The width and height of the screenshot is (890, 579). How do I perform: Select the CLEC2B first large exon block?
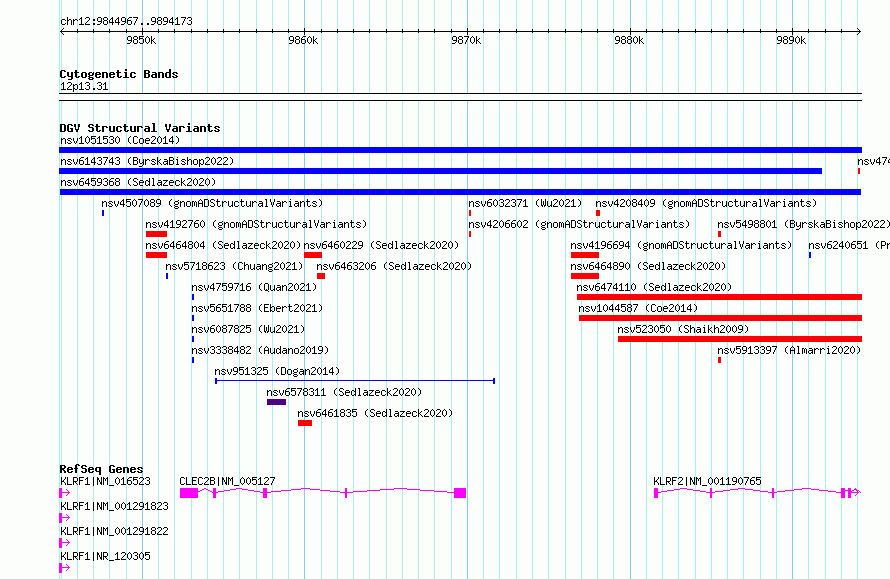click(x=189, y=493)
